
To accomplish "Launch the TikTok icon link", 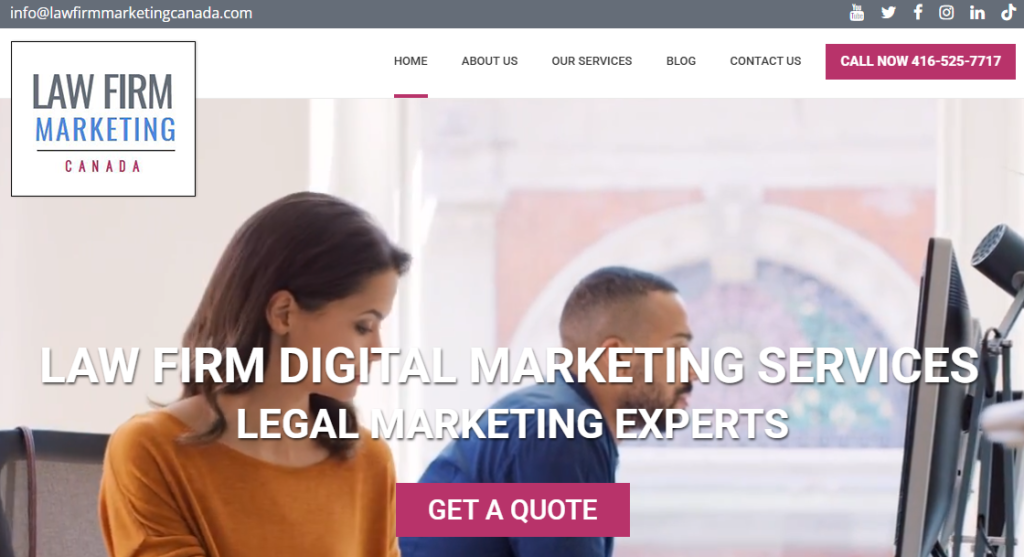I will 1008,12.
